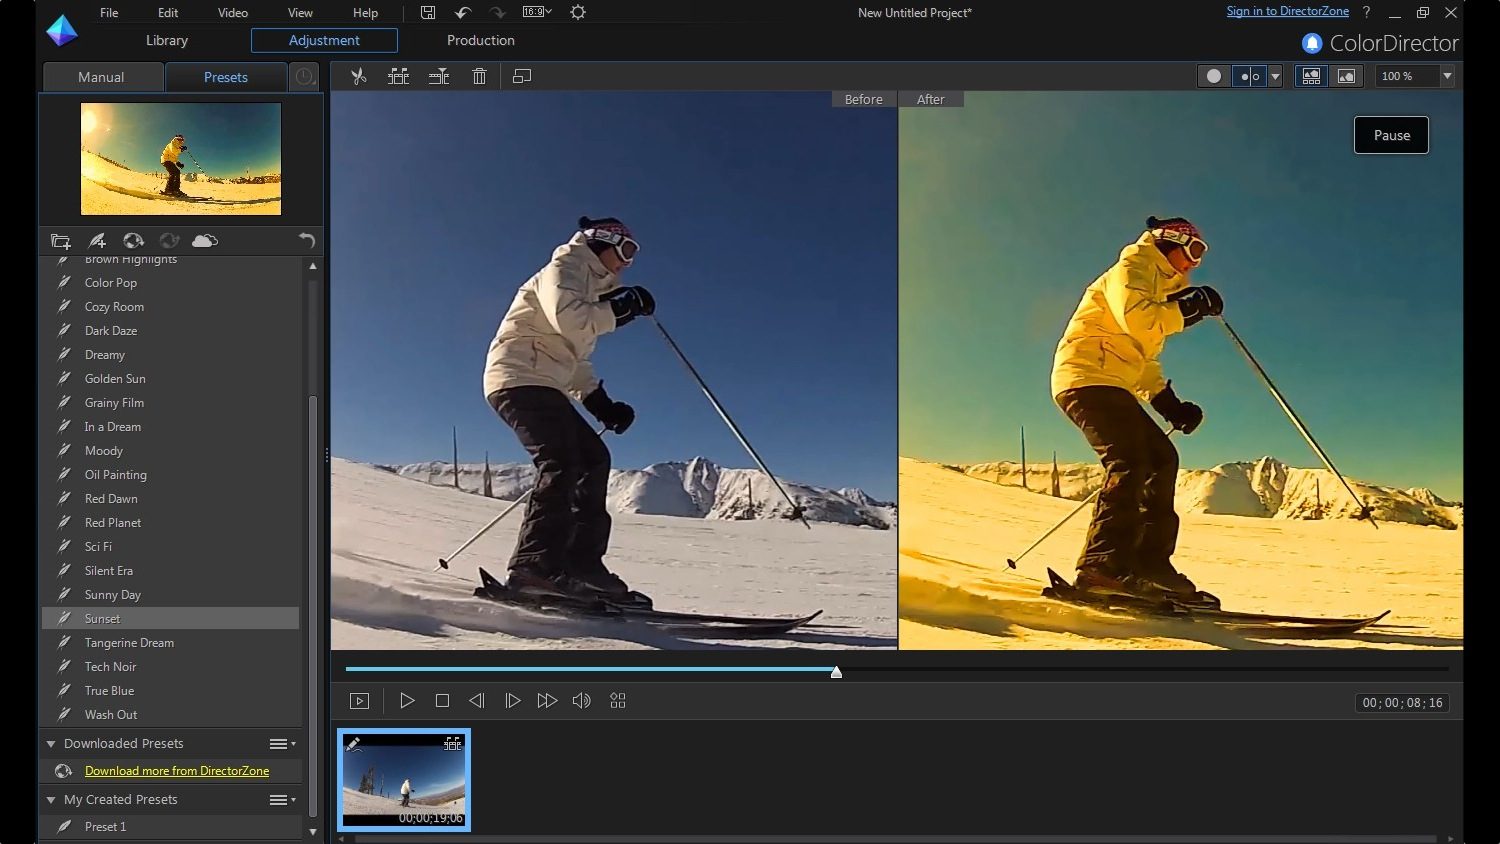Click the preset list scrollbar down arrow
The image size is (1500, 844).
pos(313,831)
